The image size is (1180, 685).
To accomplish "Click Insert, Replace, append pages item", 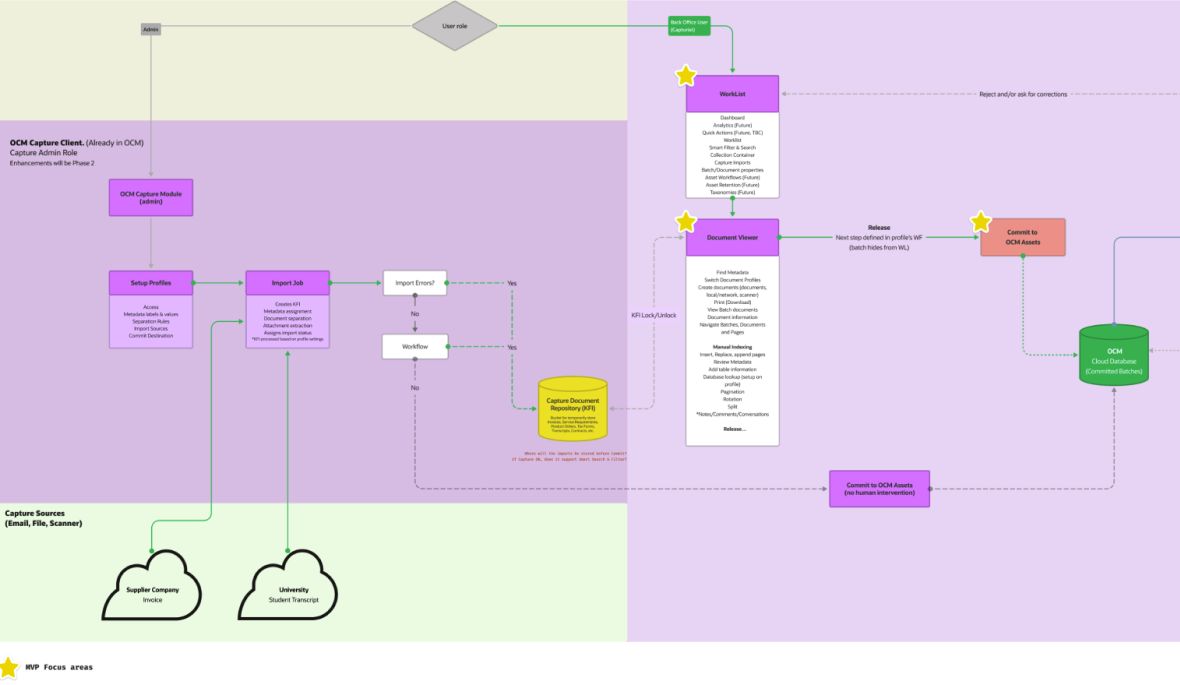I will click(x=732, y=355).
